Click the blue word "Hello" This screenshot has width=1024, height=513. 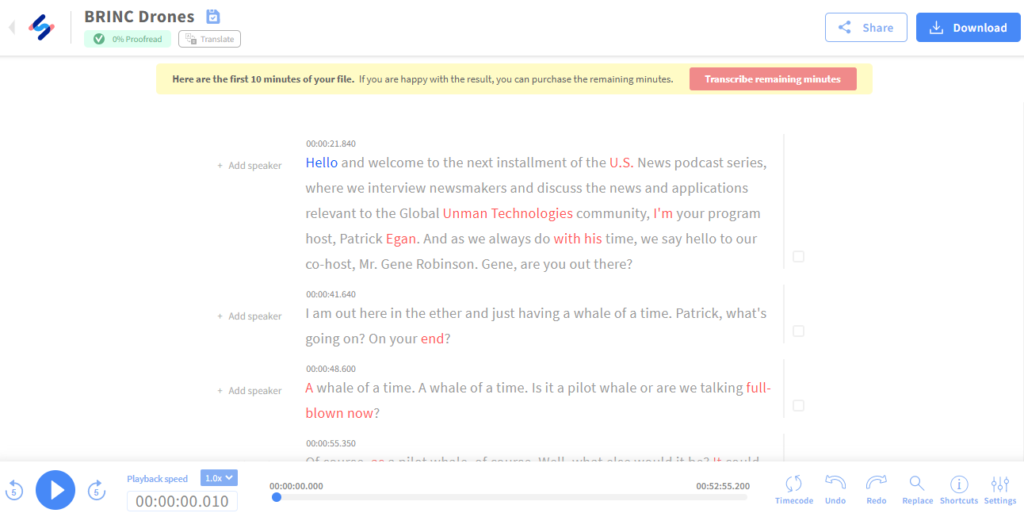click(321, 163)
